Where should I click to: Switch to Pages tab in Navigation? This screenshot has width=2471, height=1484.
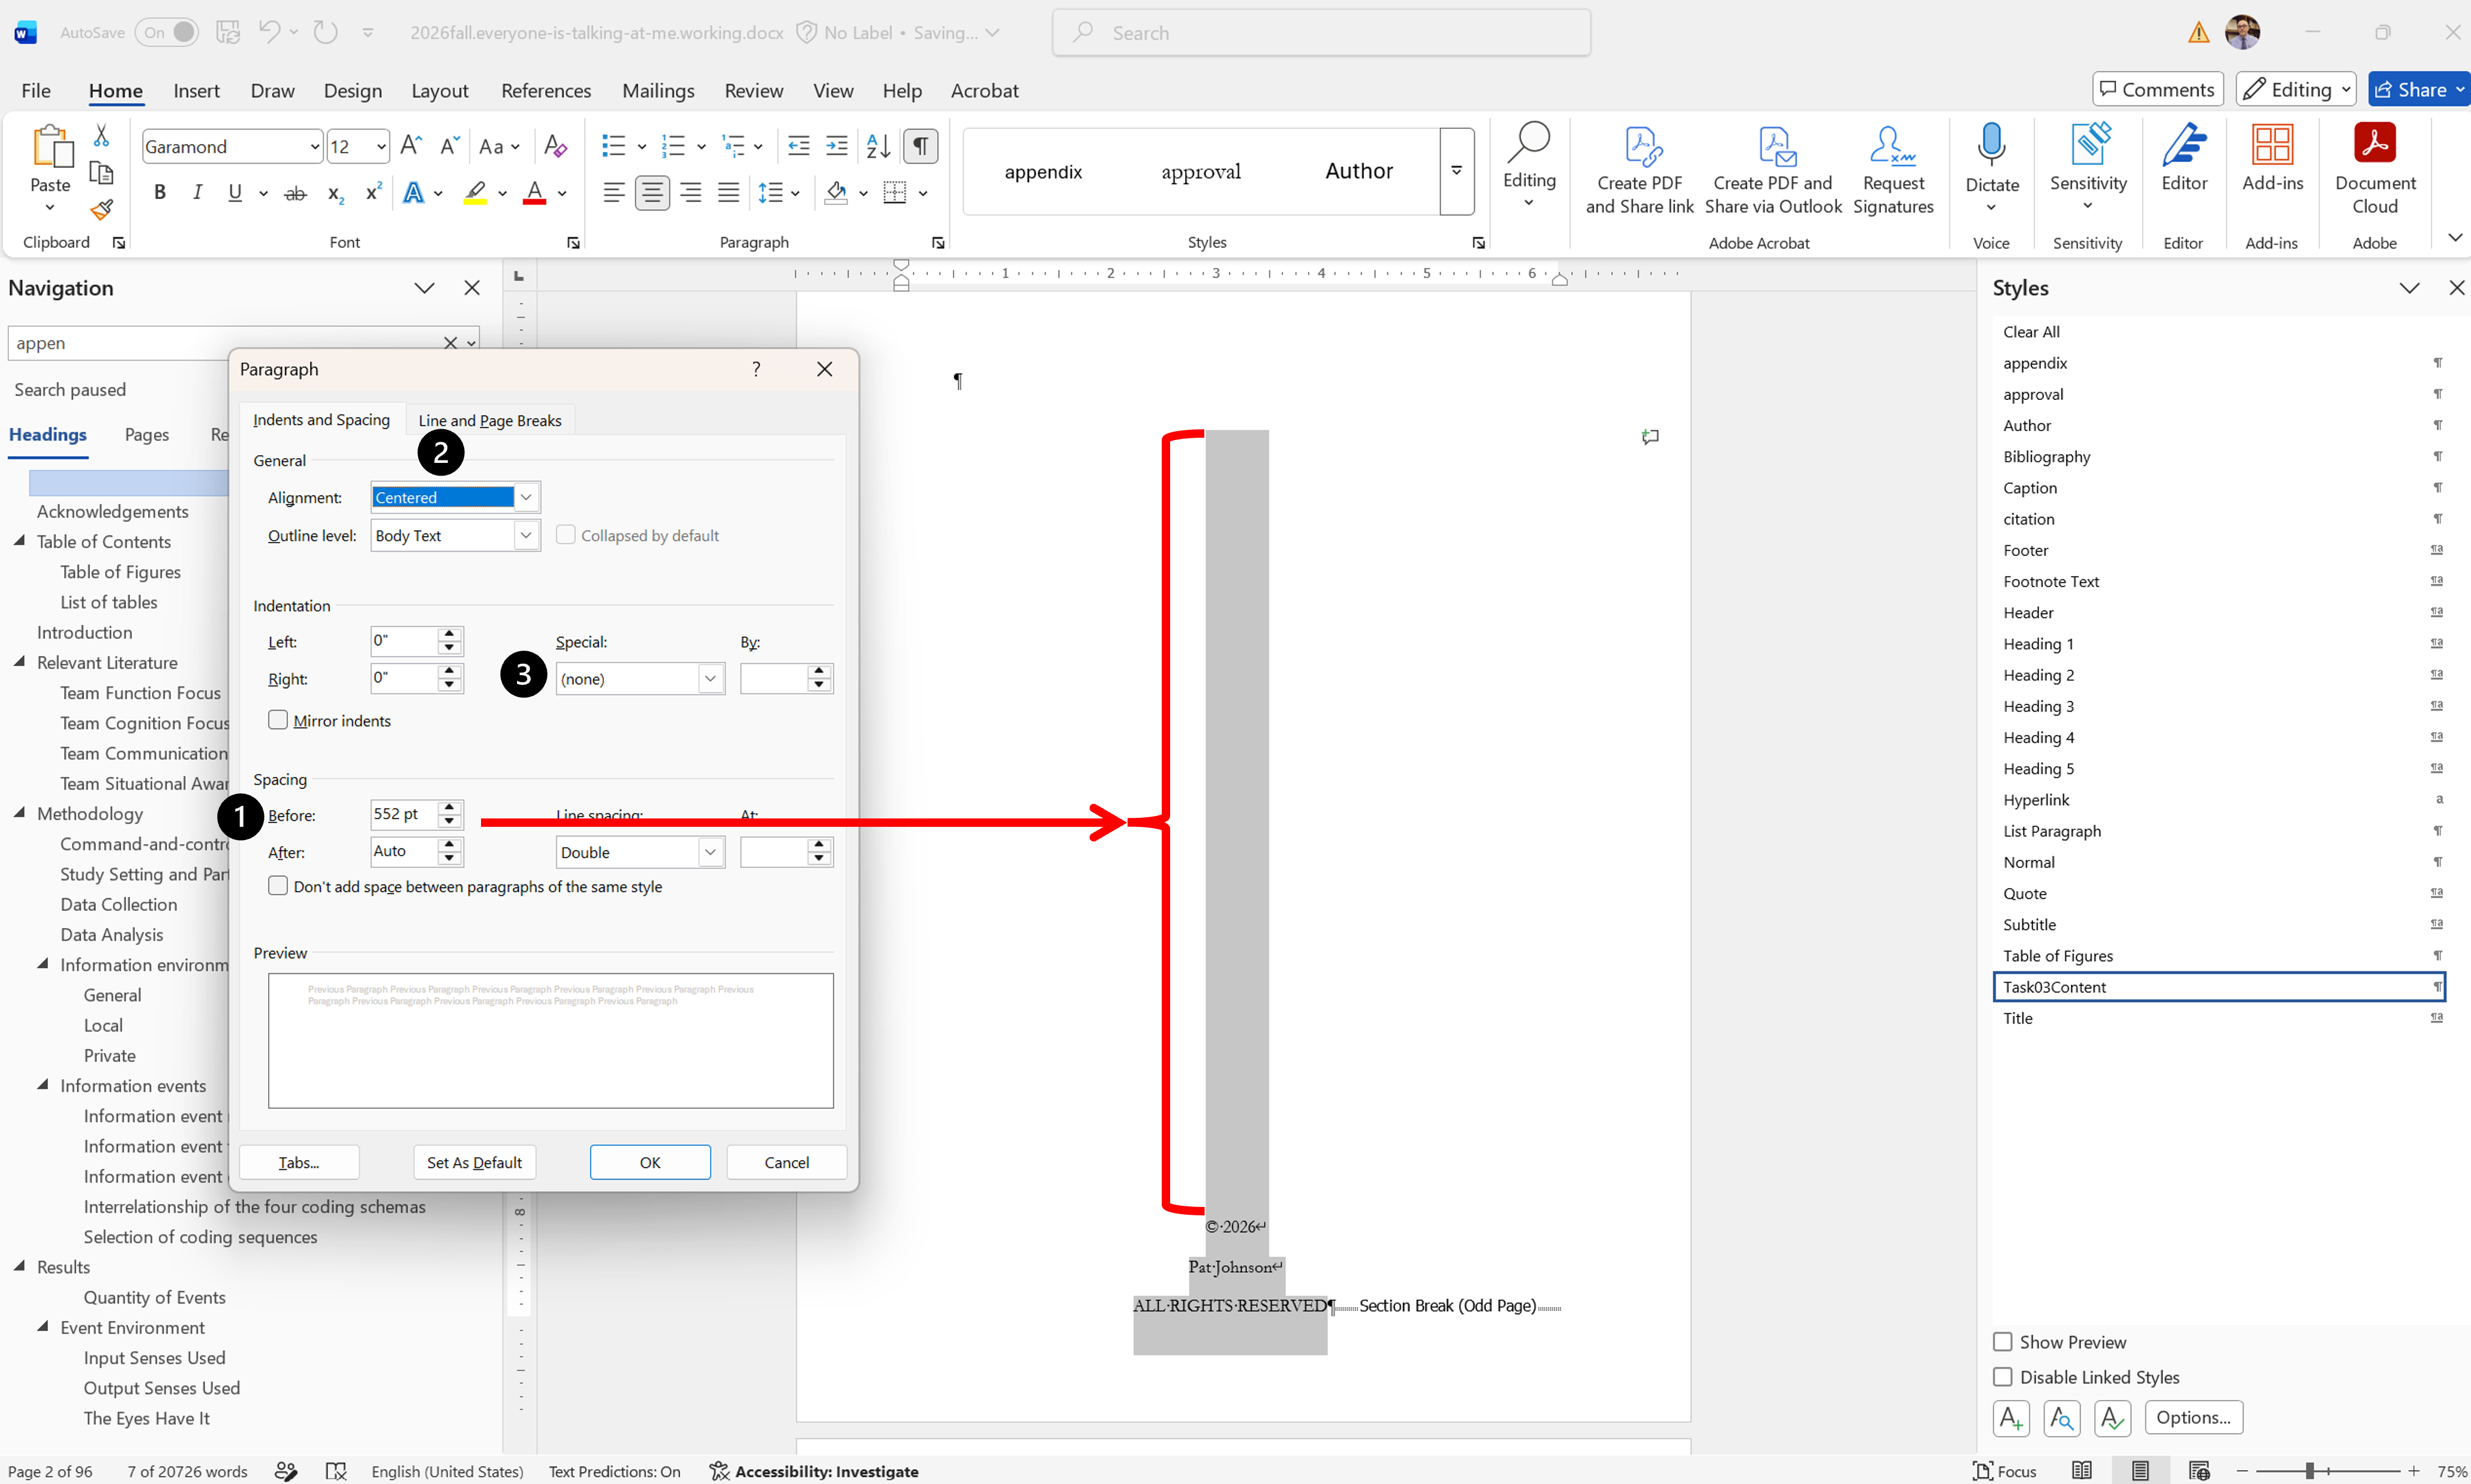tap(147, 434)
